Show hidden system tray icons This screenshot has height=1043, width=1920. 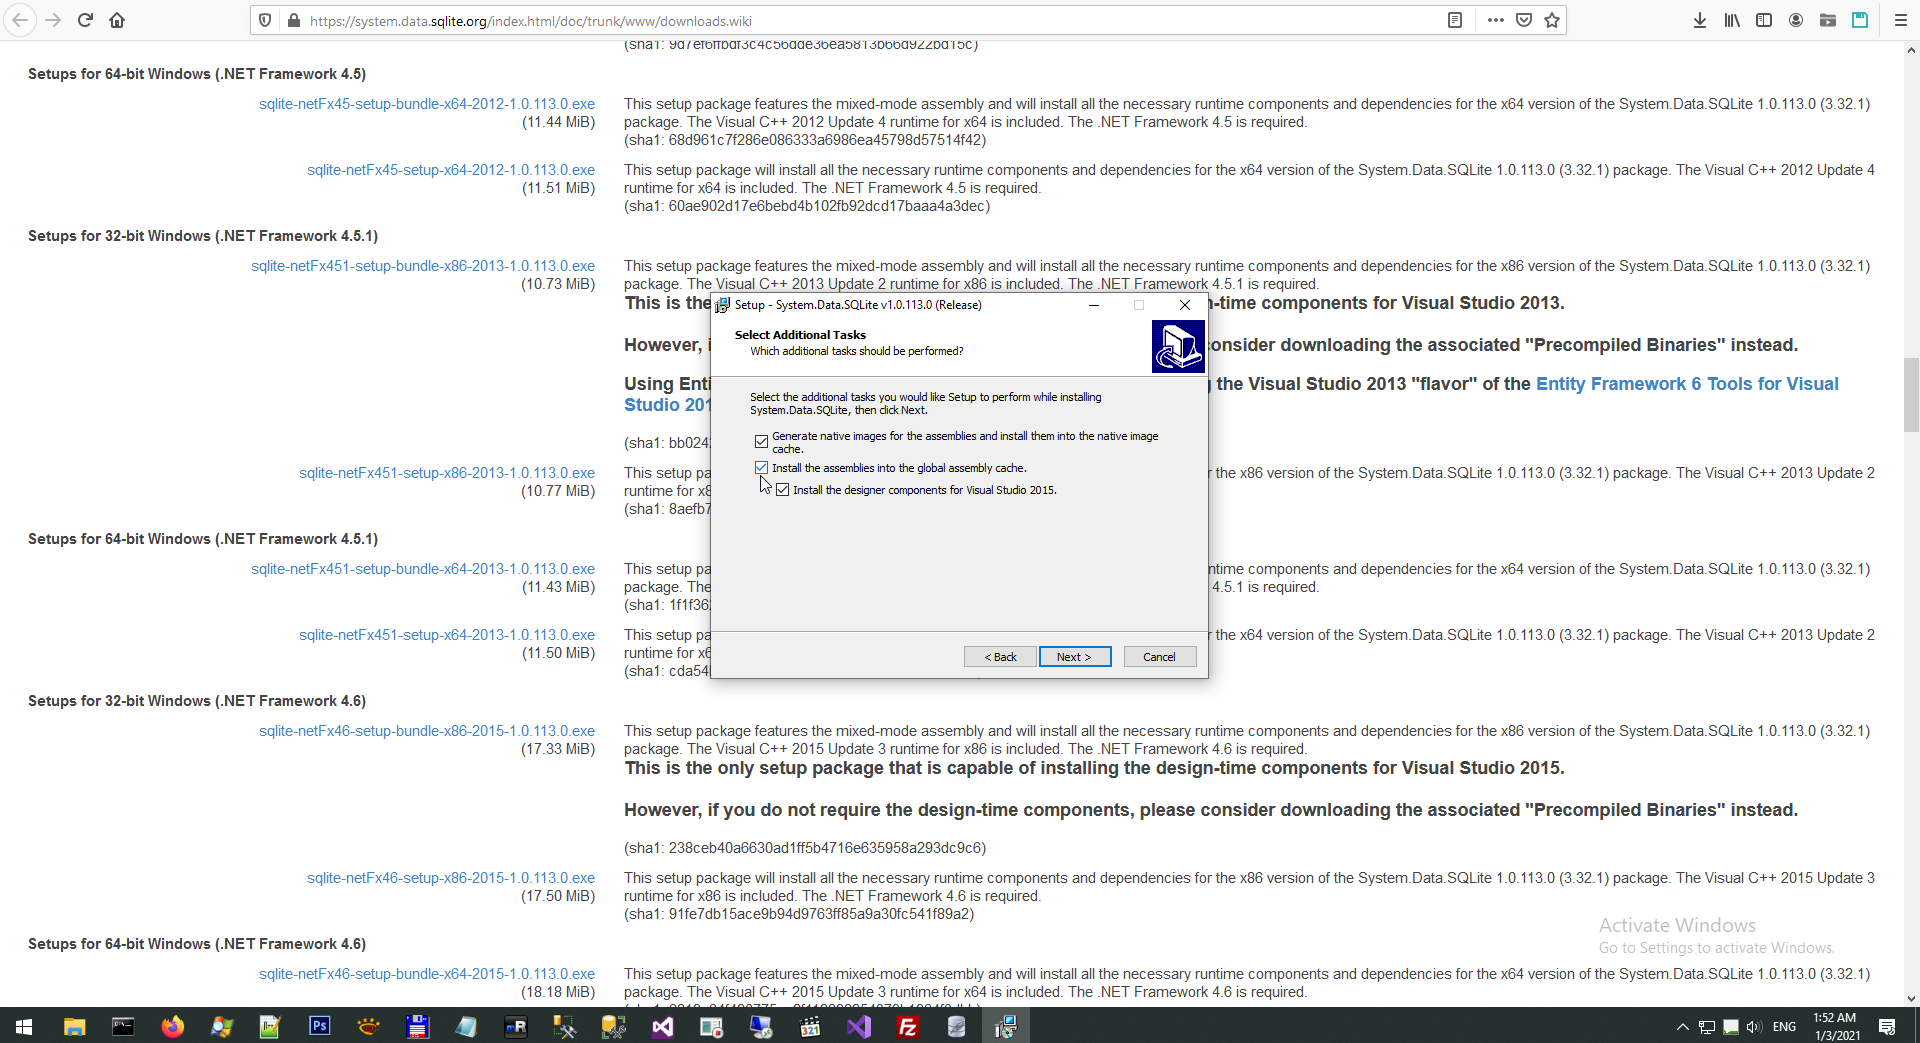coord(1682,1027)
